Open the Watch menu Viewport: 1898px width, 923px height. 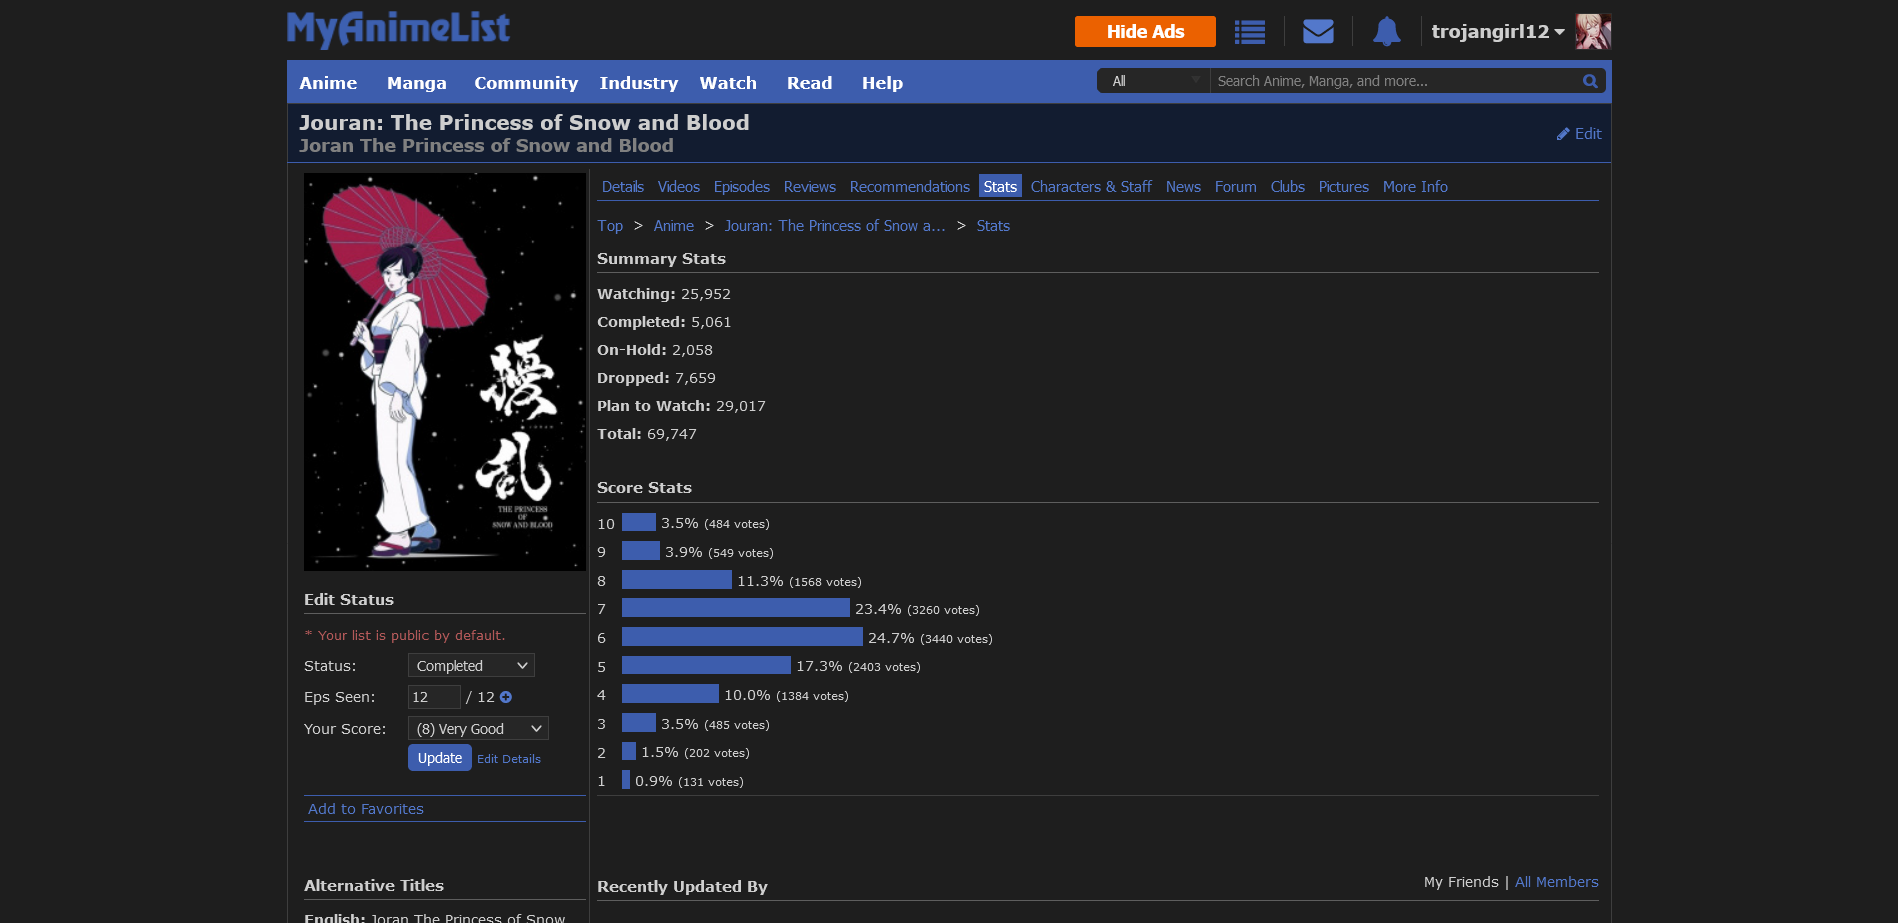[728, 83]
